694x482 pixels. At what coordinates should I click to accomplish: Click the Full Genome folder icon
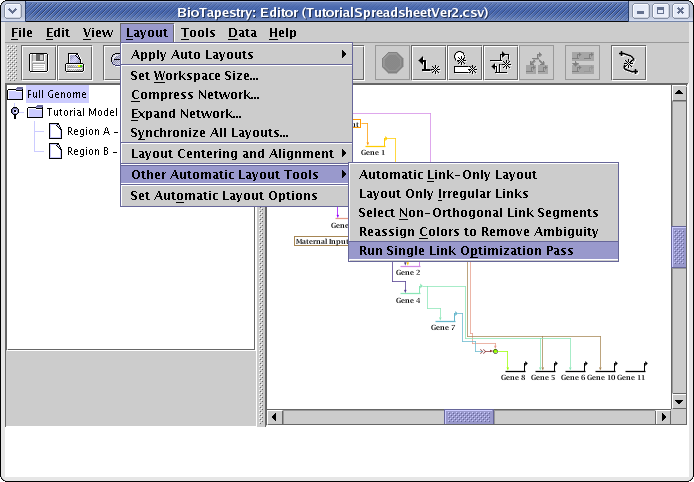pos(17,94)
